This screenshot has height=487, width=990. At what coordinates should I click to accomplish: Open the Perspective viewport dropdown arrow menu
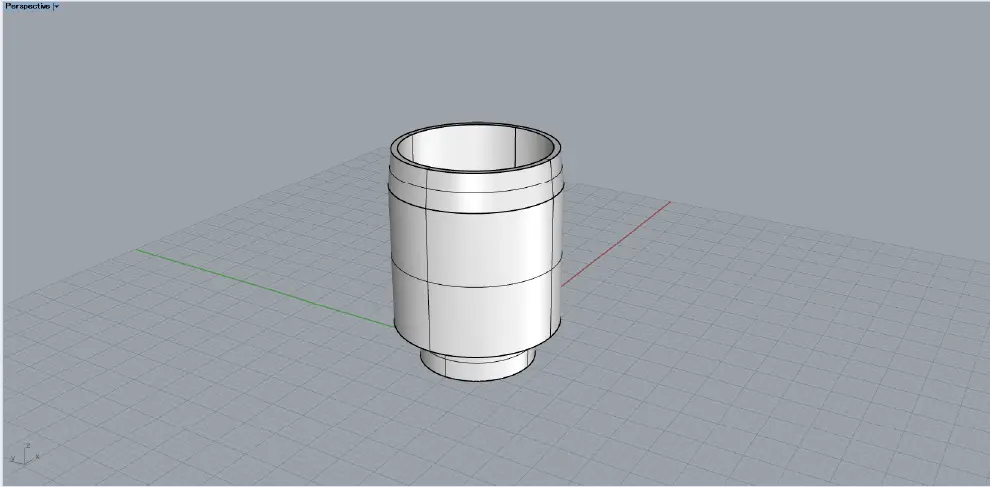(x=56, y=6)
